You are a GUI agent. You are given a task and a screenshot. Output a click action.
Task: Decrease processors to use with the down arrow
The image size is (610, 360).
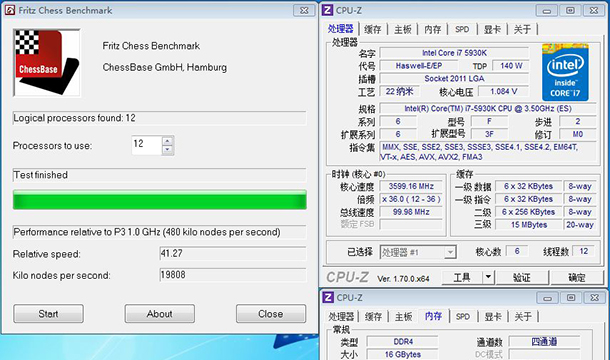168,150
